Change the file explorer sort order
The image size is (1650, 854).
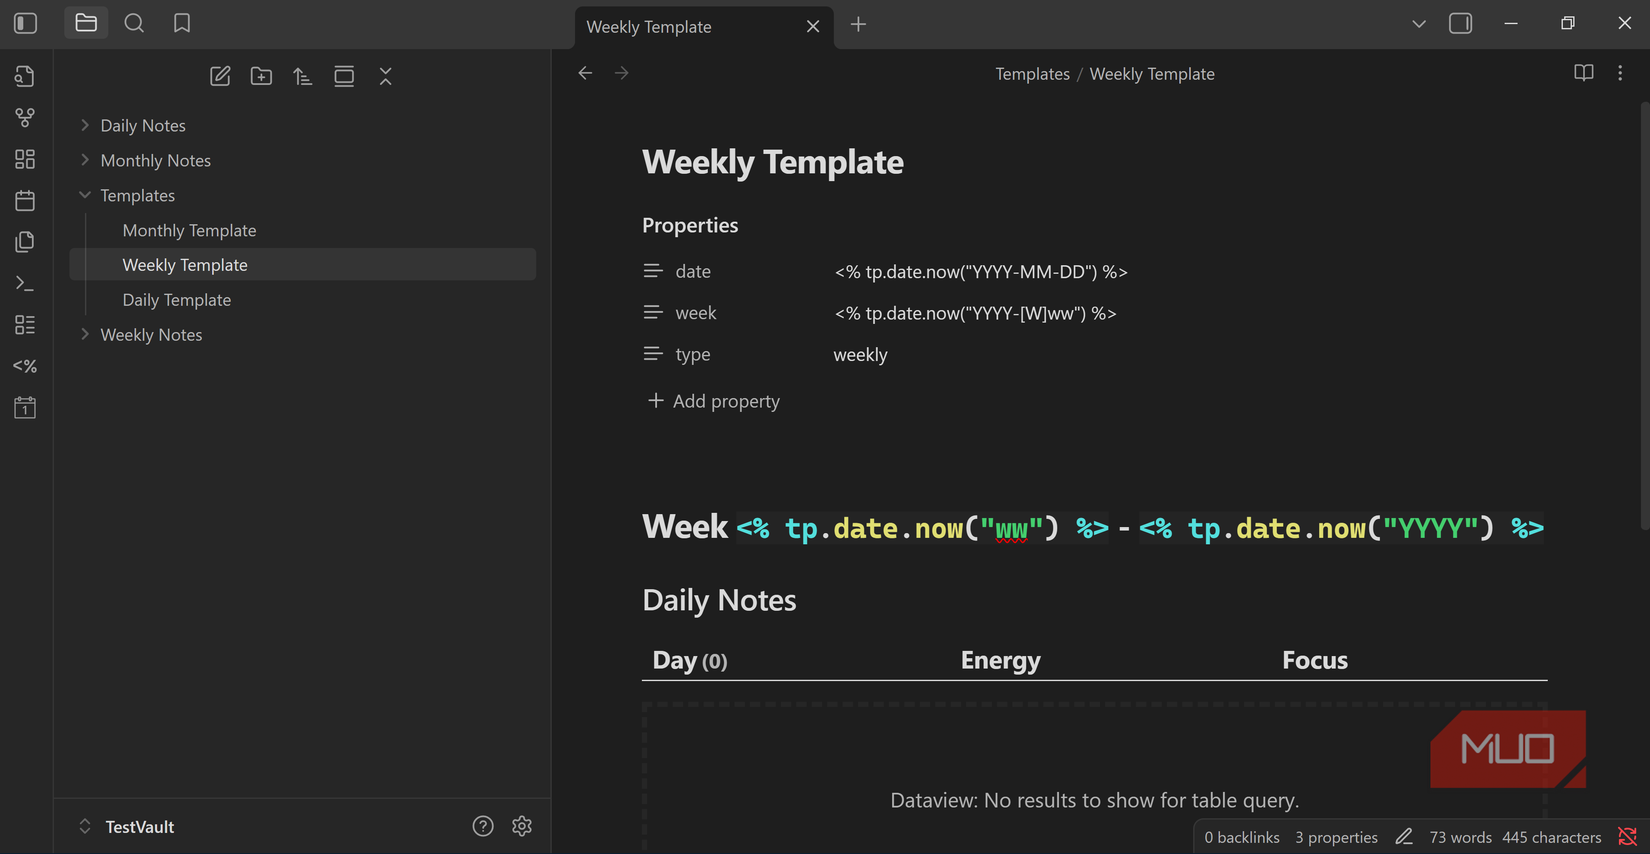(302, 76)
